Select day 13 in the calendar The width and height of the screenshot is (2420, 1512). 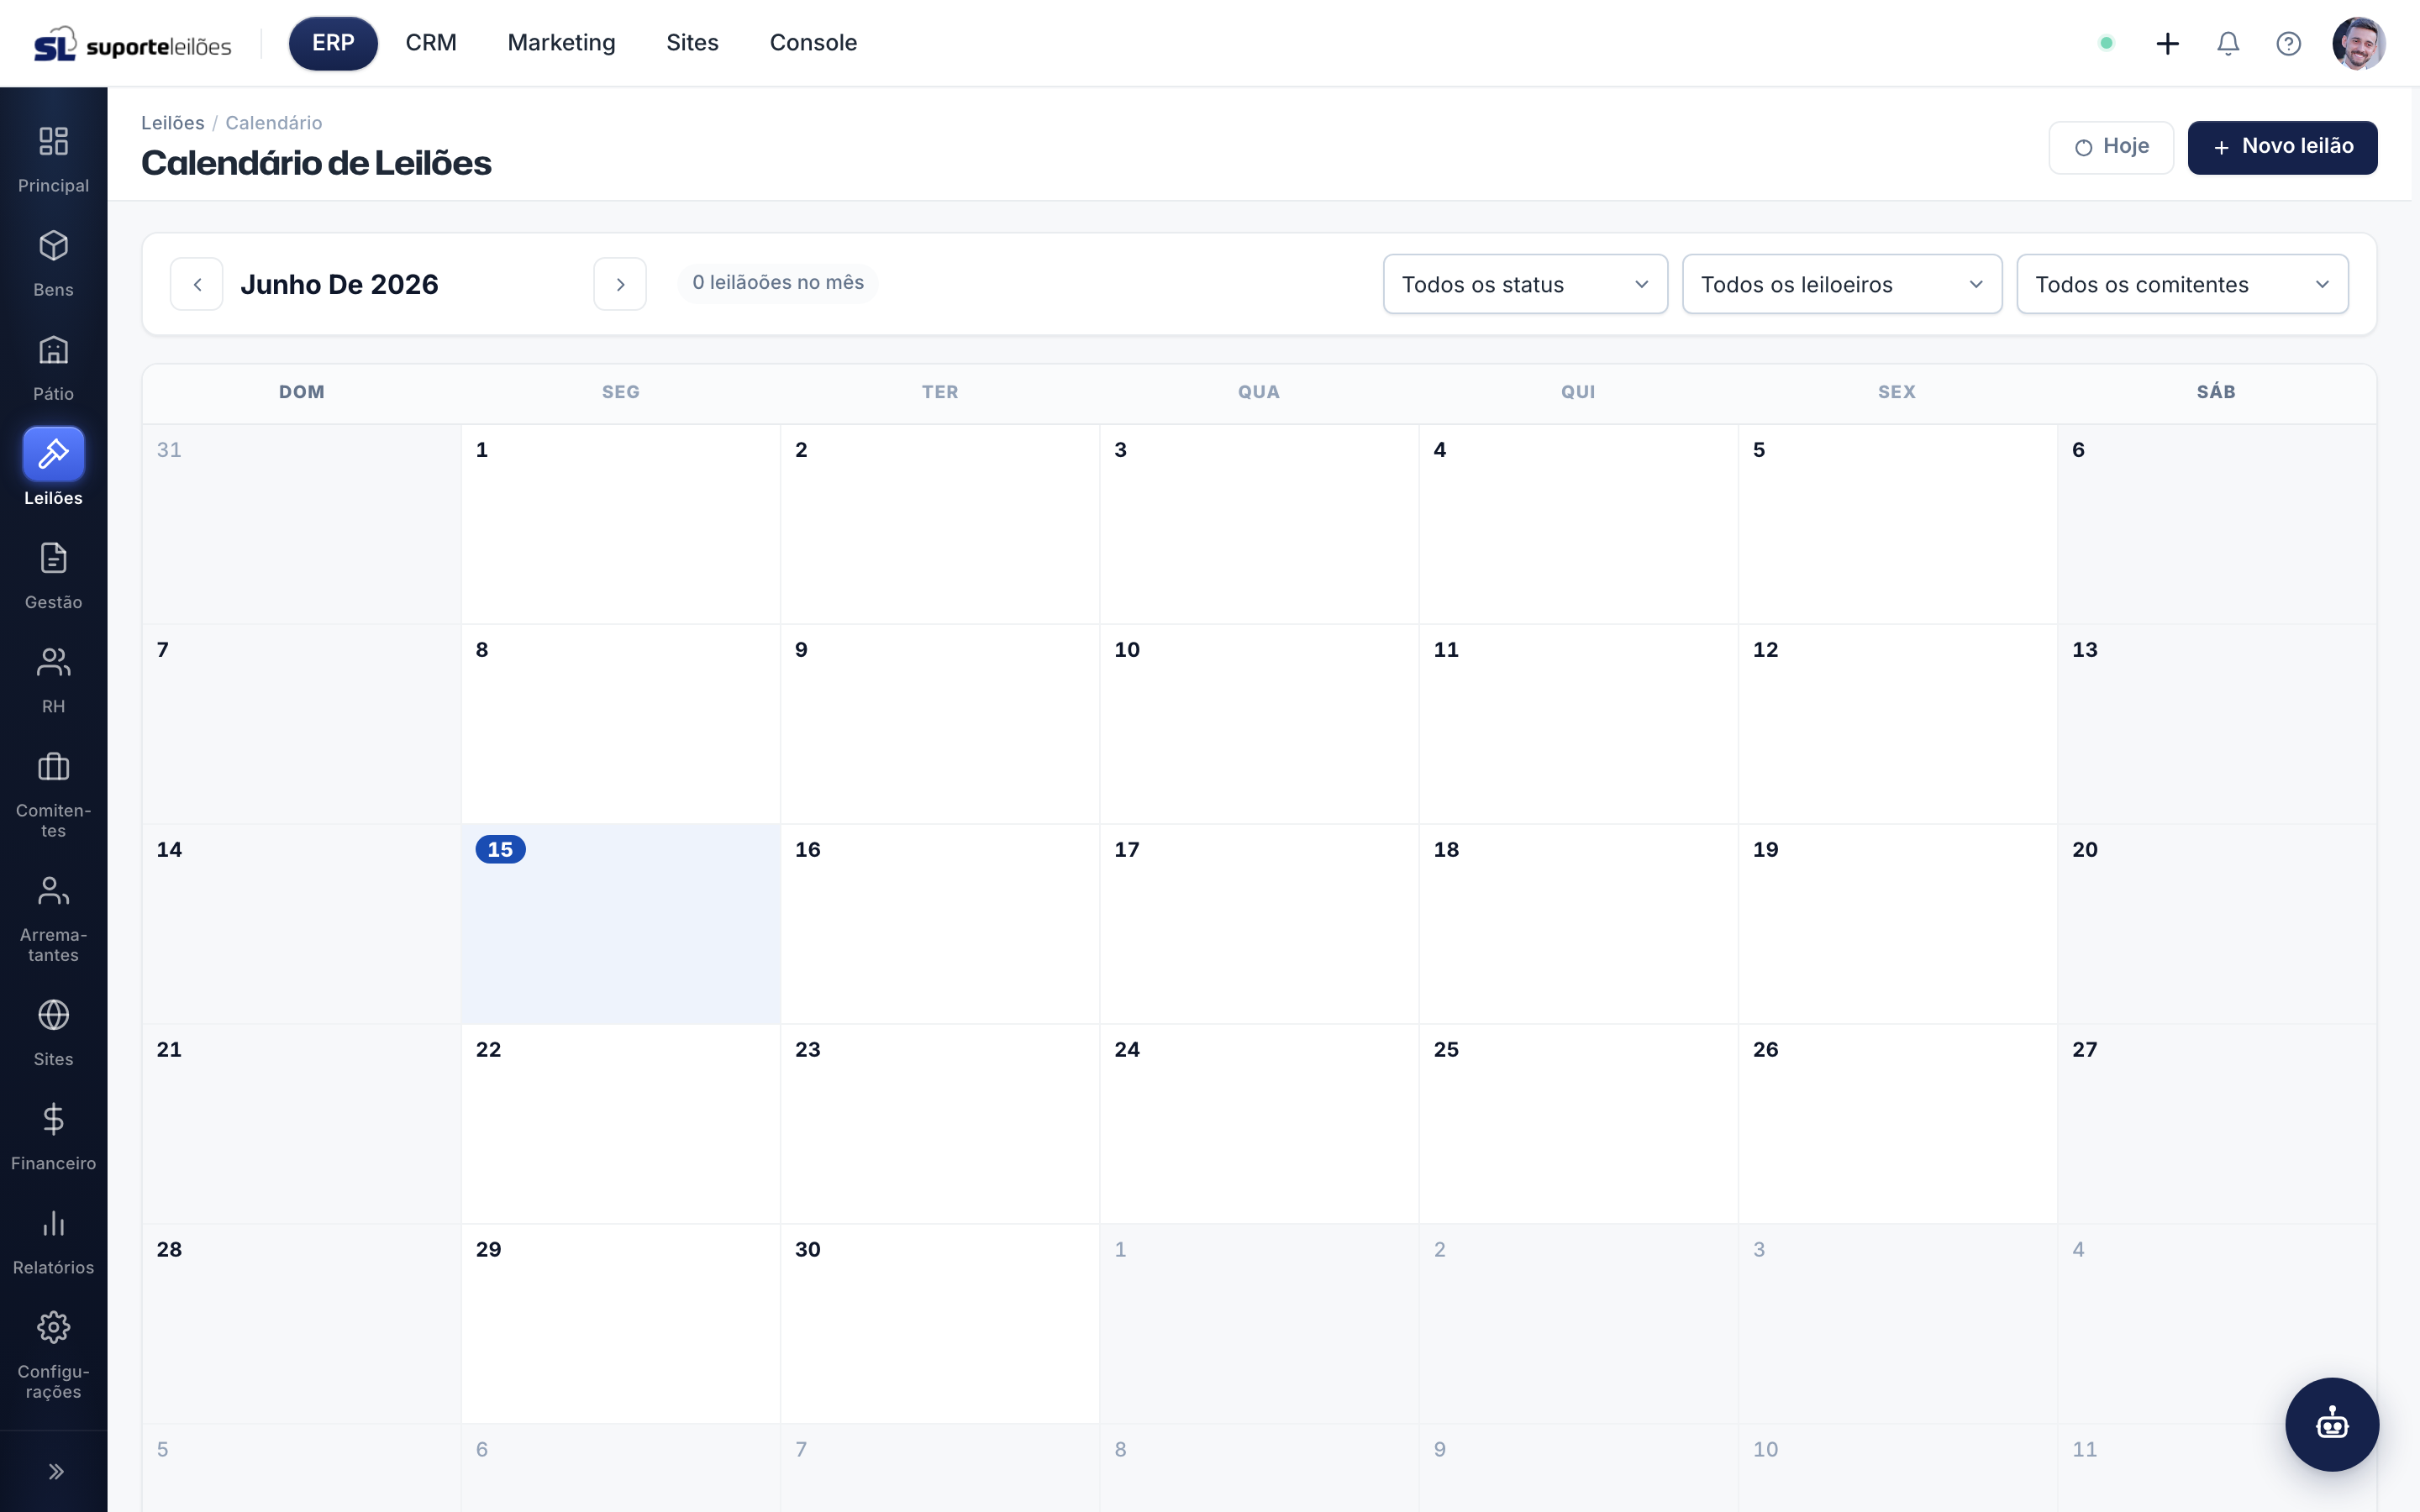pos(2216,724)
